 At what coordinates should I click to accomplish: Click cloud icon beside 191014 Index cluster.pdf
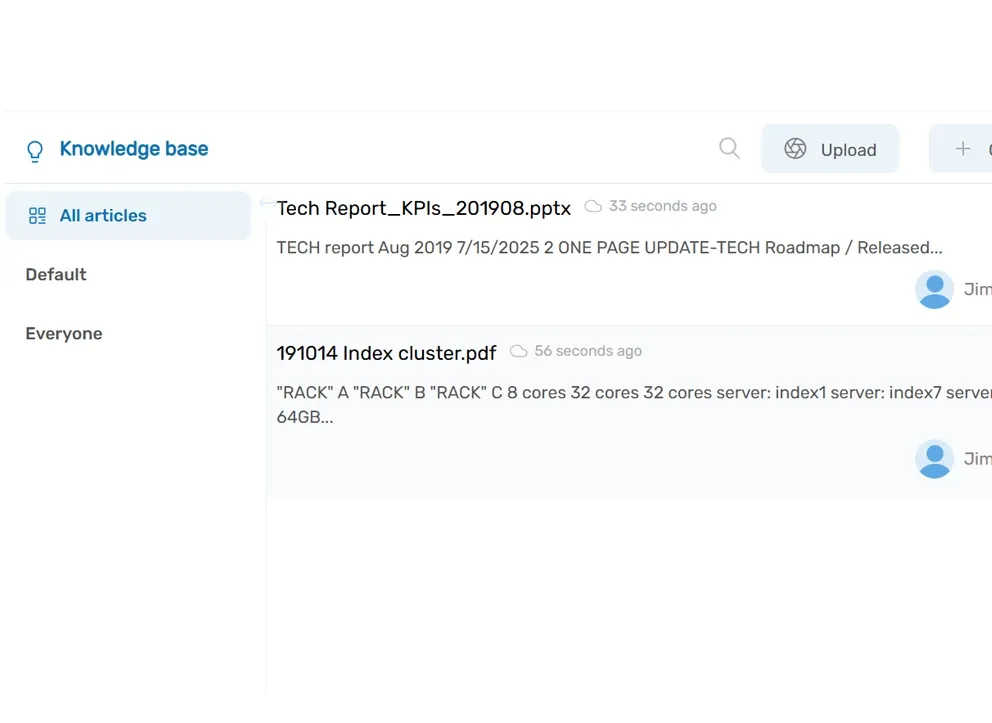(519, 351)
